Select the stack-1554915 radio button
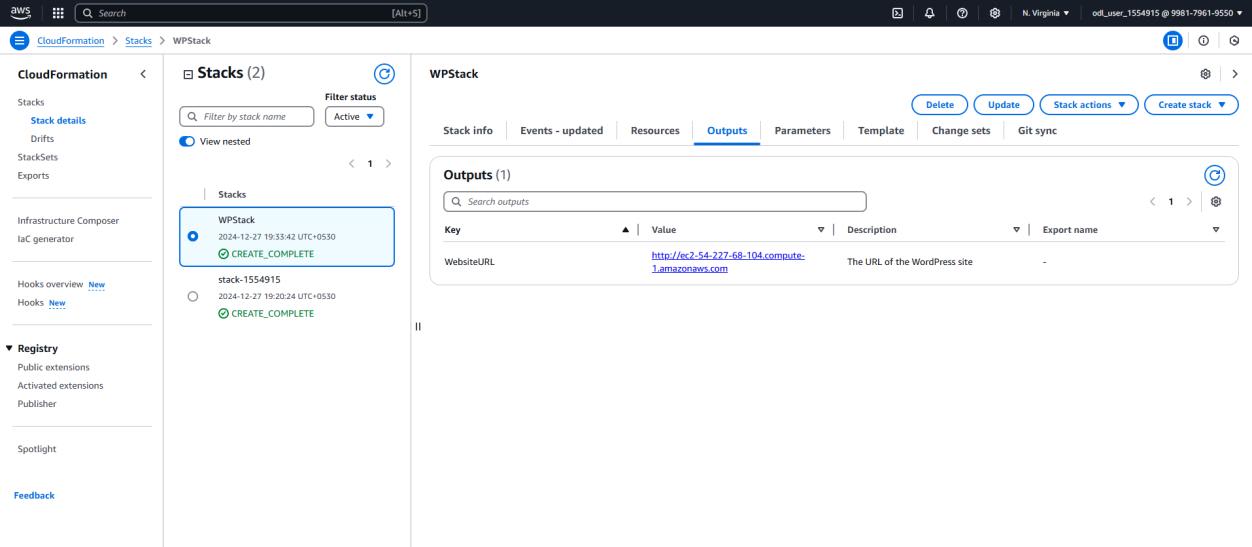The width and height of the screenshot is (1252, 547). tap(192, 296)
